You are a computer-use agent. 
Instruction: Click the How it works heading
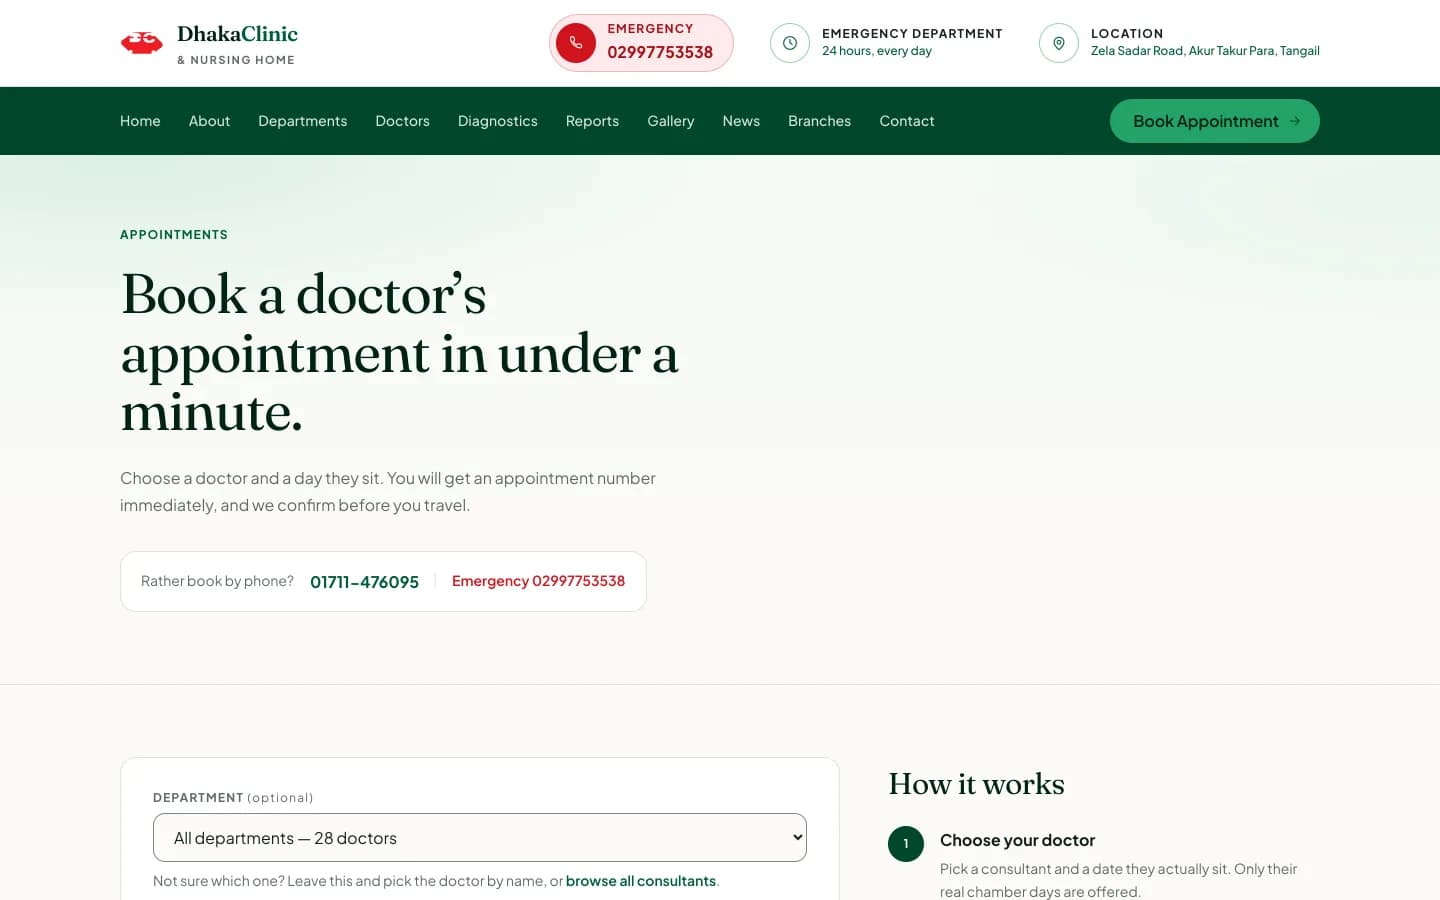coord(976,784)
